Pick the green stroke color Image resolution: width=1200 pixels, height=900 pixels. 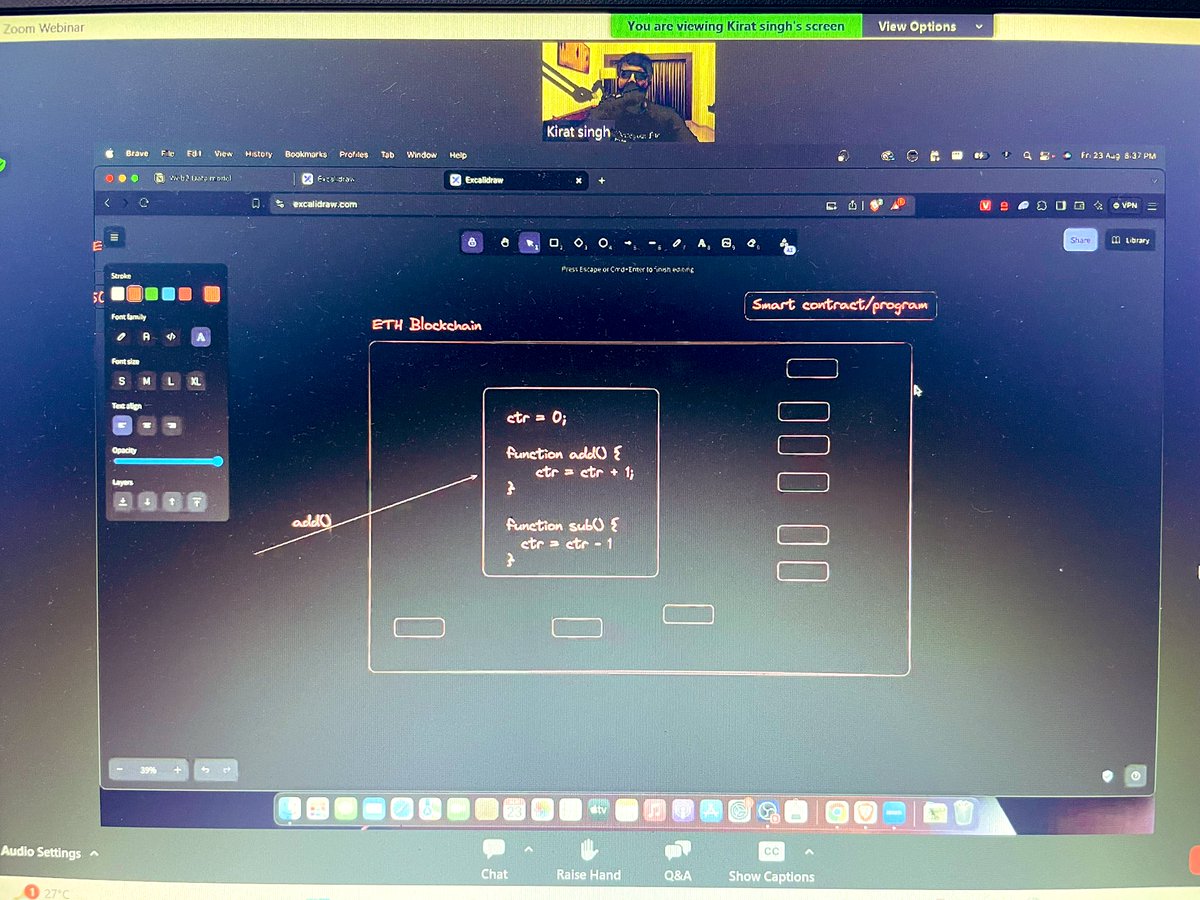(151, 294)
